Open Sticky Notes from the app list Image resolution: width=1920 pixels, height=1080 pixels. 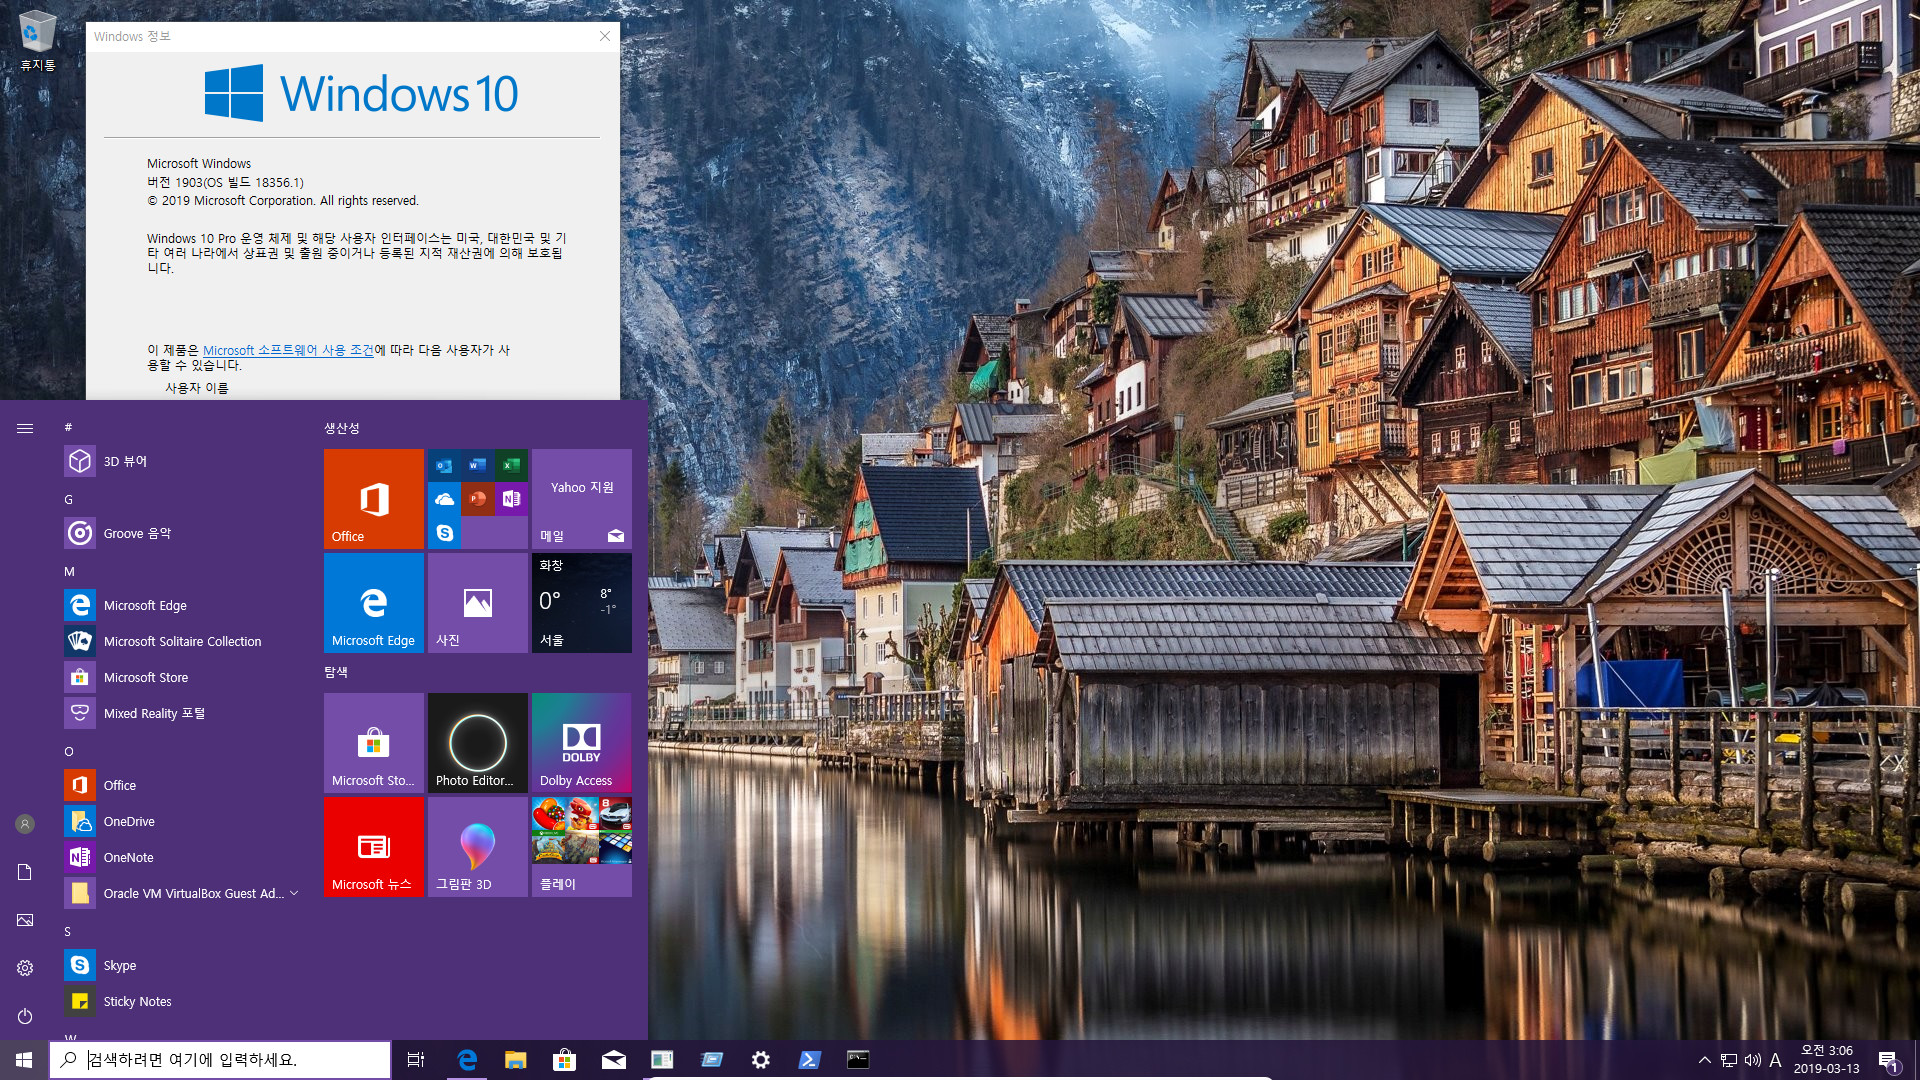pyautogui.click(x=180, y=1001)
